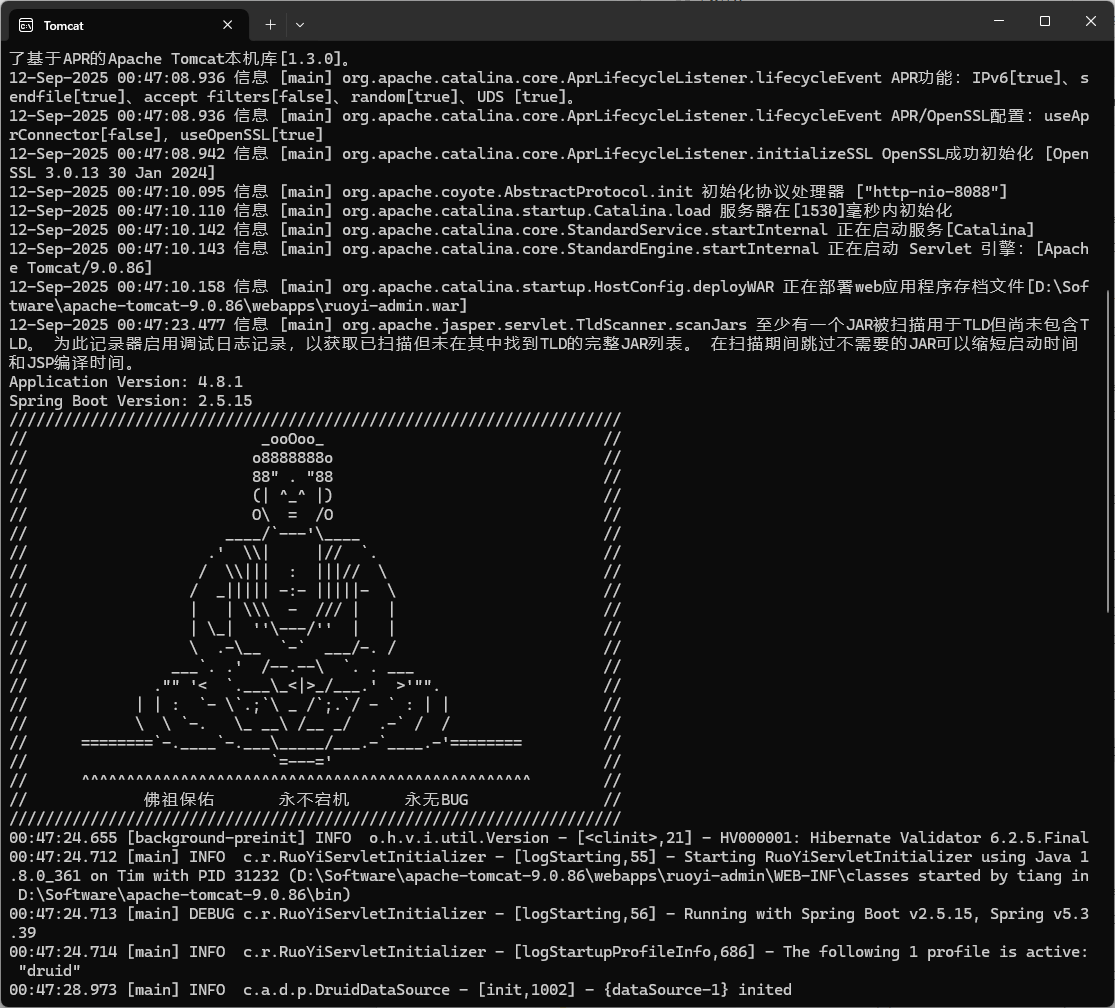Screen dimensions: 1115x1008
Task: Click the "ruoyi-admin.war]" deployment text
Action: click(x=397, y=306)
